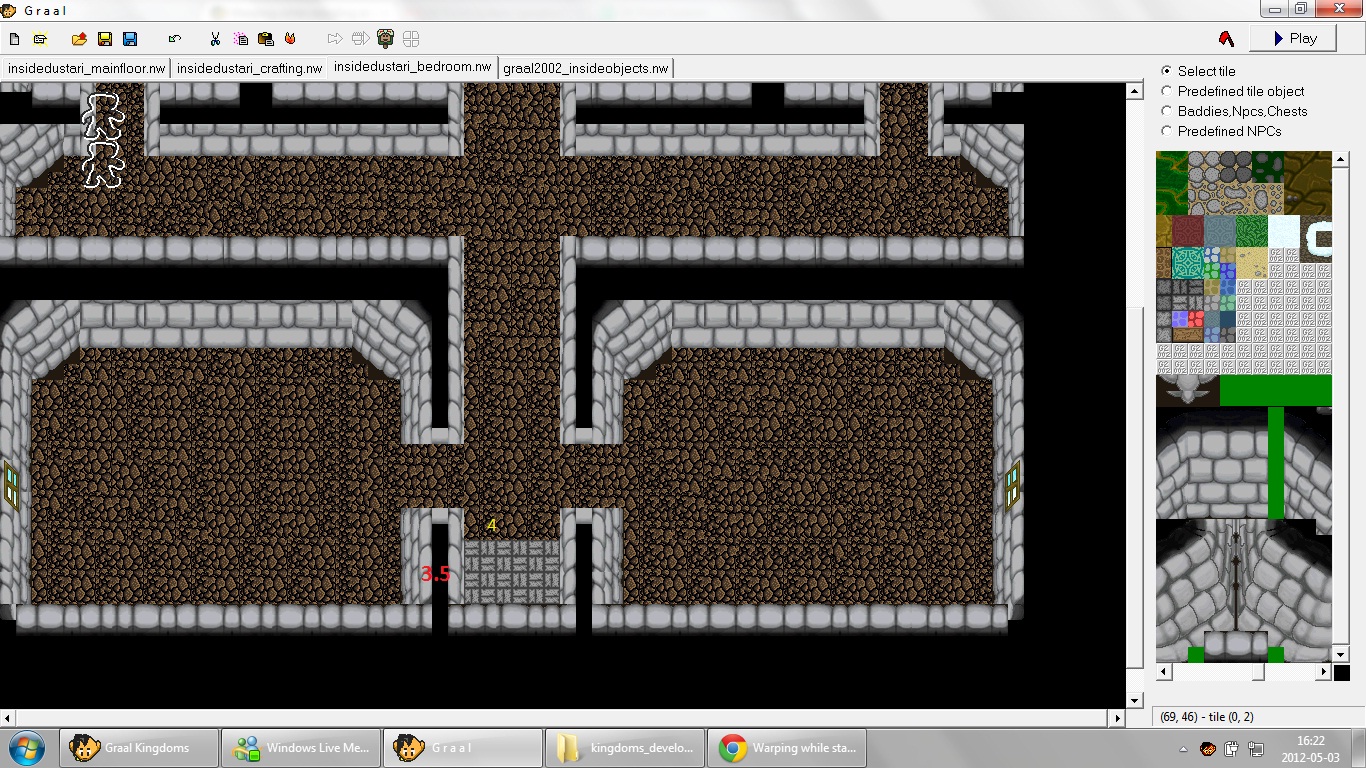This screenshot has height=768, width=1366.
Task: Open the graal2002_insideobjects.nw tab
Action: 586,69
